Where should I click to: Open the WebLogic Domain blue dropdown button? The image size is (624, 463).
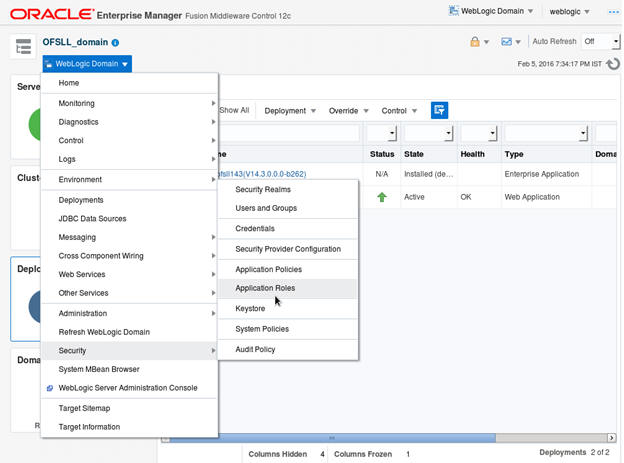[87, 64]
